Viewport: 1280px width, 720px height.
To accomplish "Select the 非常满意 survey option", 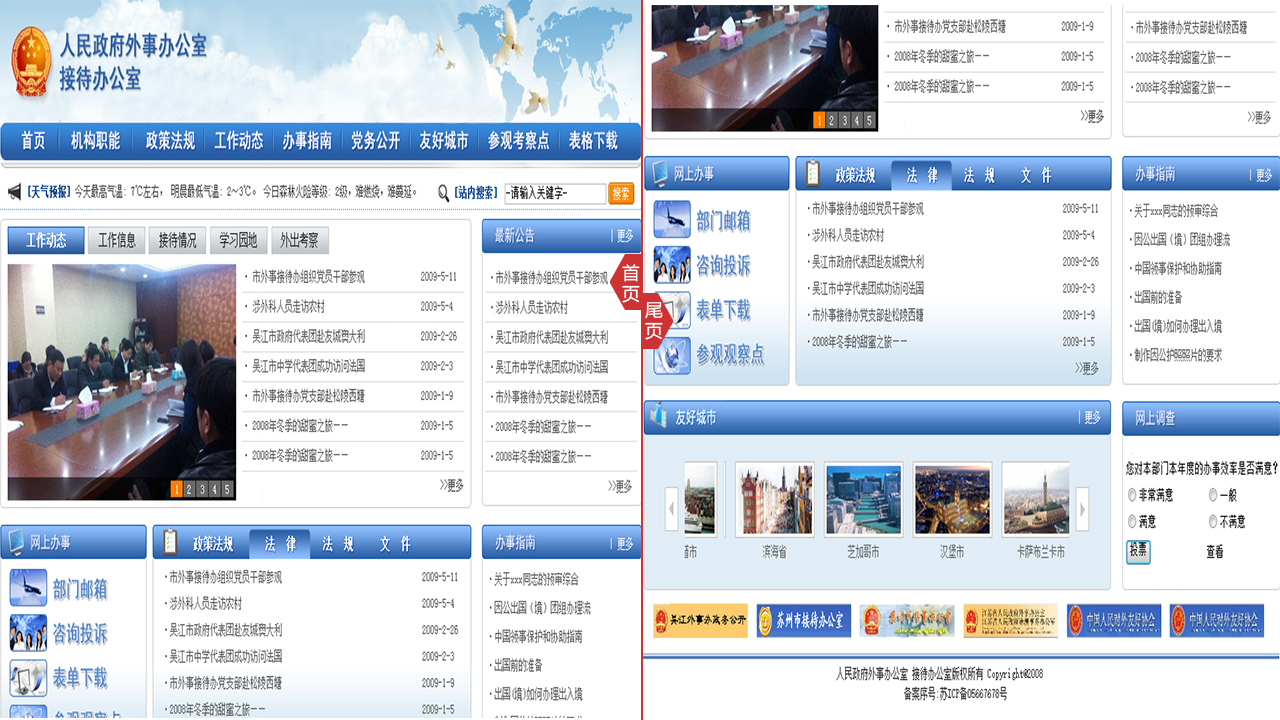I will coord(1132,495).
